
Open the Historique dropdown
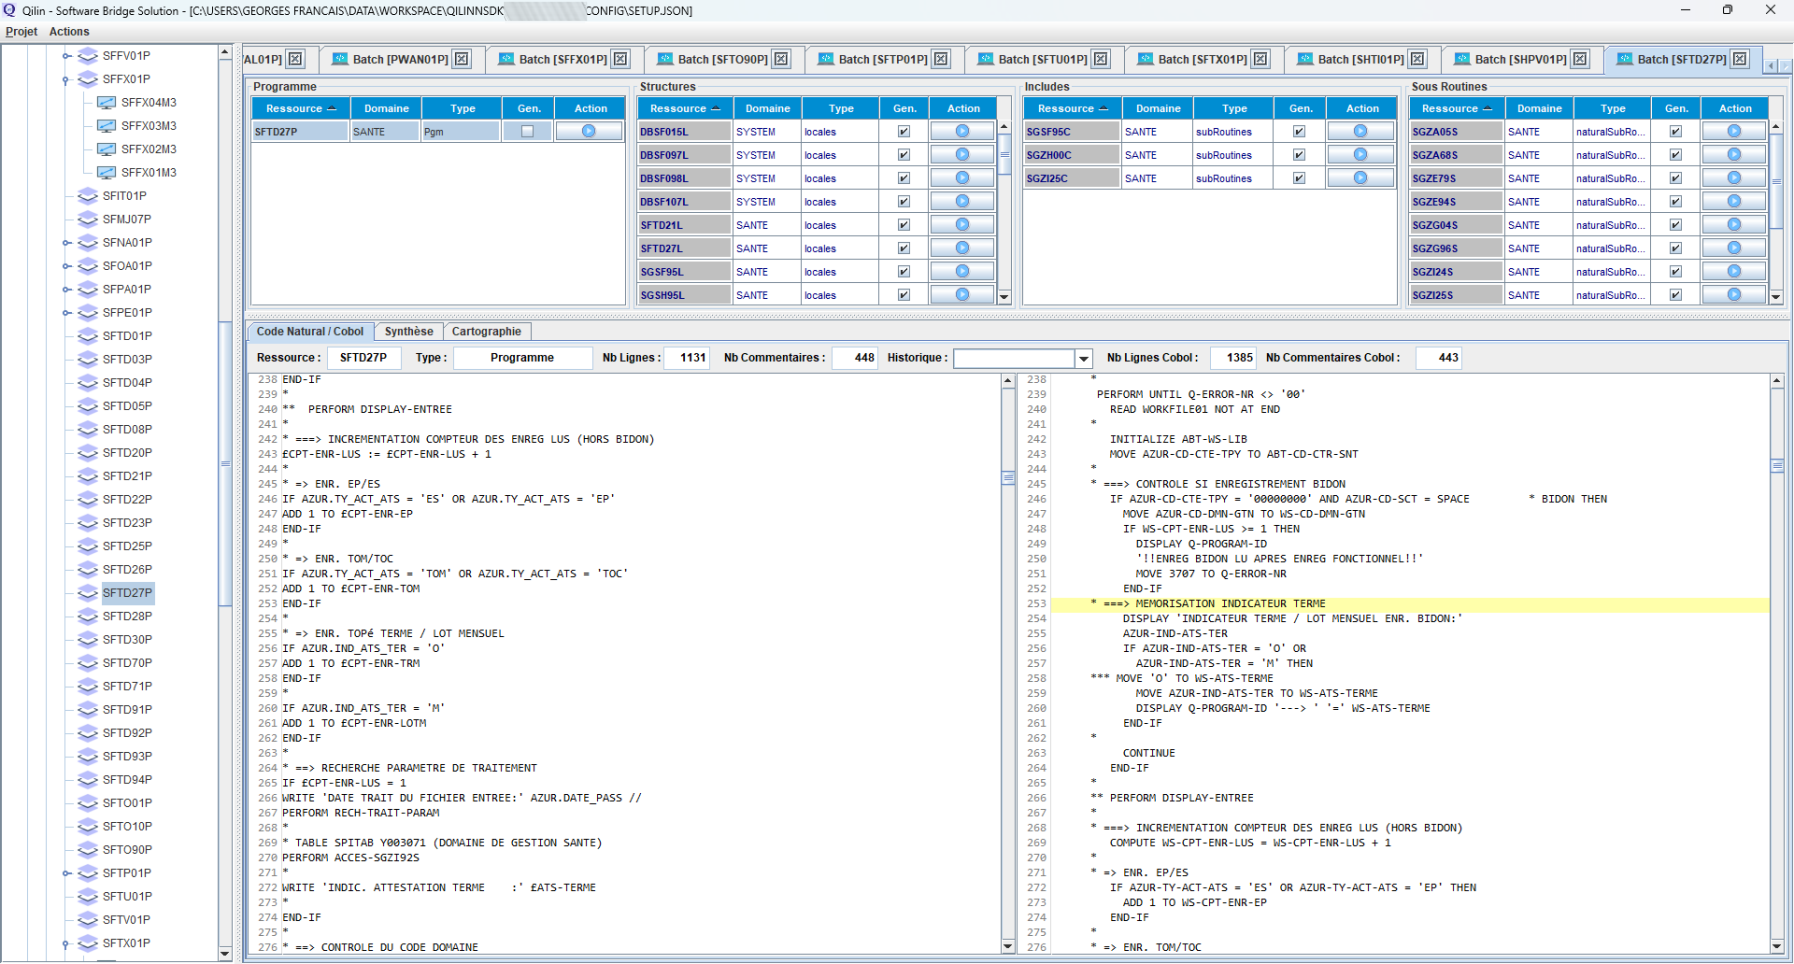(x=1083, y=358)
